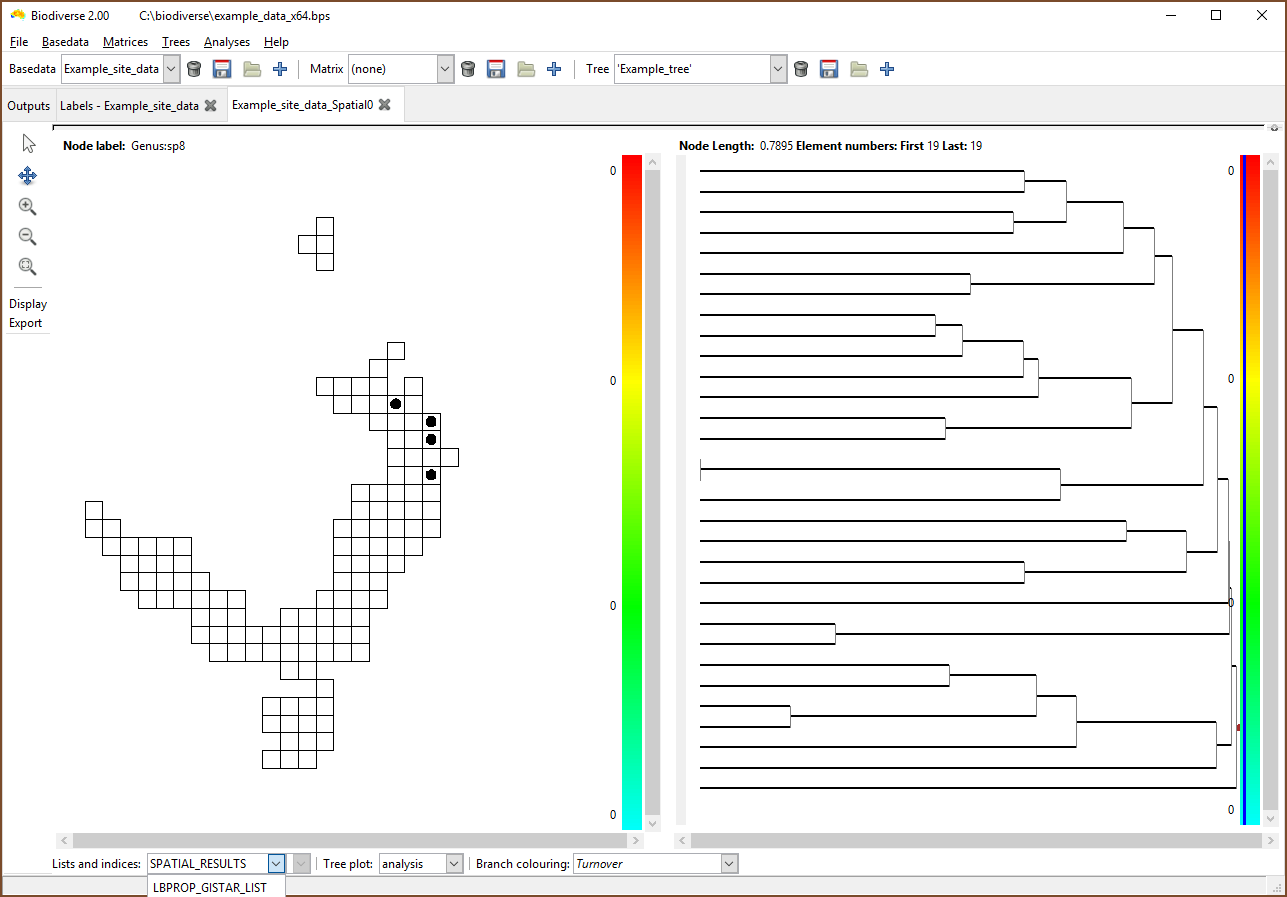Select LBPROP_GISTAR_LIST from the list
This screenshot has height=897, width=1287.
[210, 887]
